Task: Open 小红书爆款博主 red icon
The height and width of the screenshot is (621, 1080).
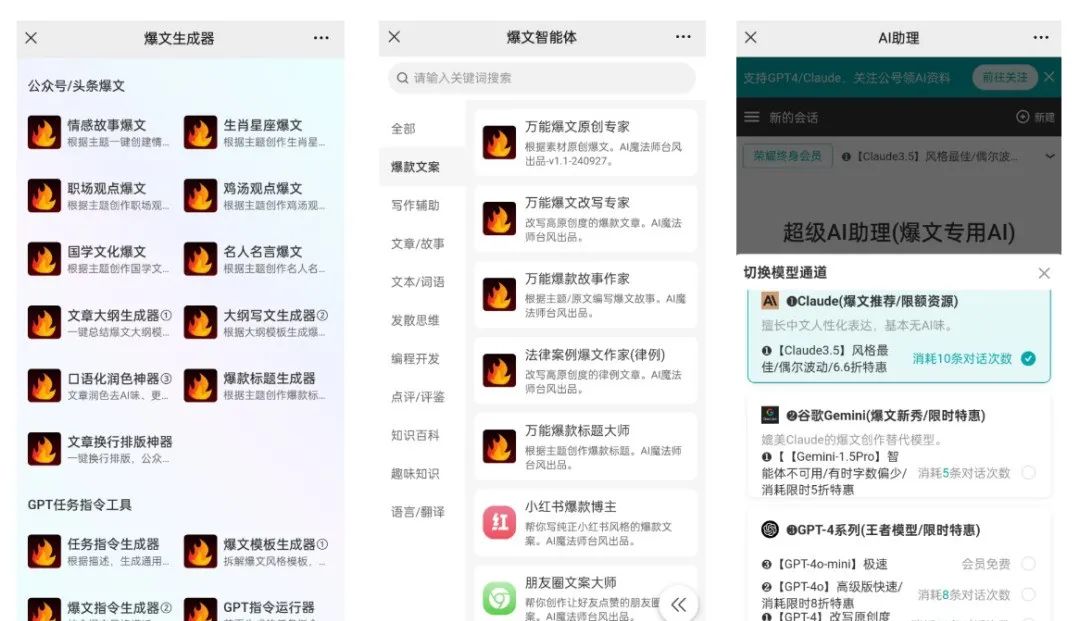Action: [499, 523]
